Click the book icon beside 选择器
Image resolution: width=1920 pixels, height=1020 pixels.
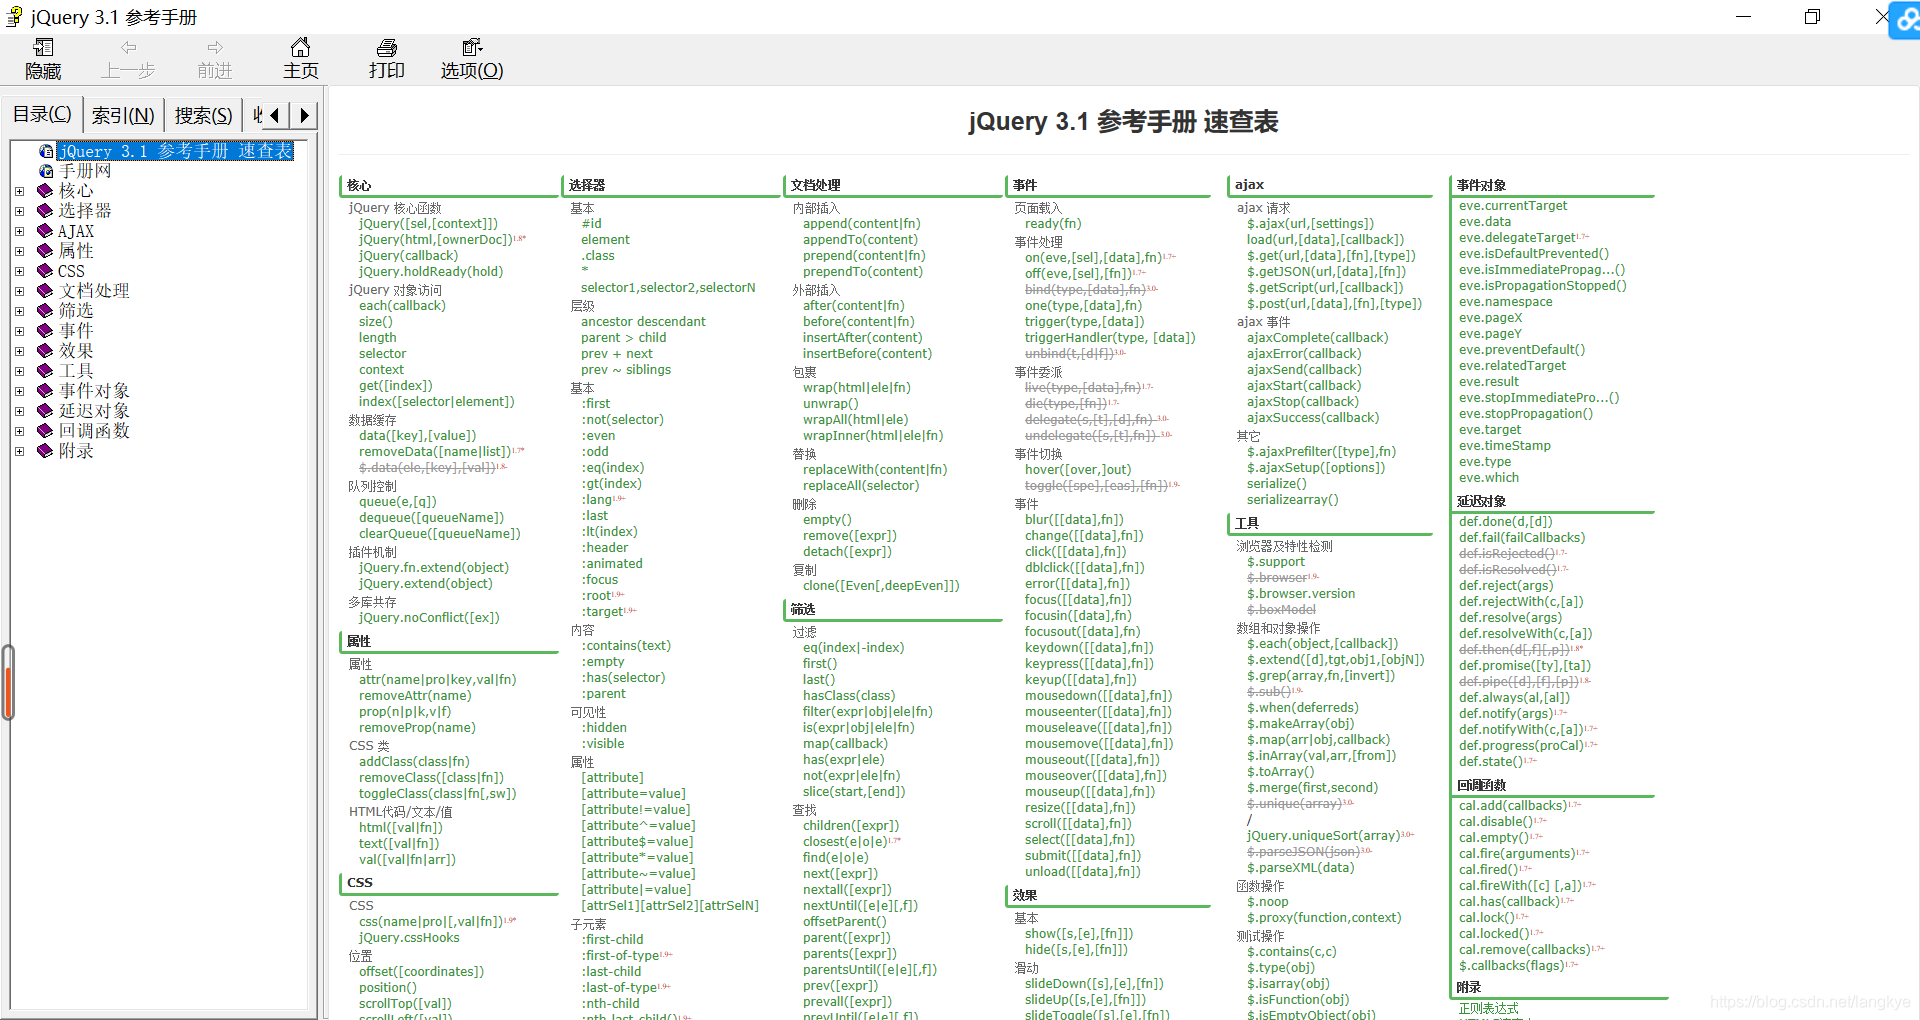pos(44,210)
